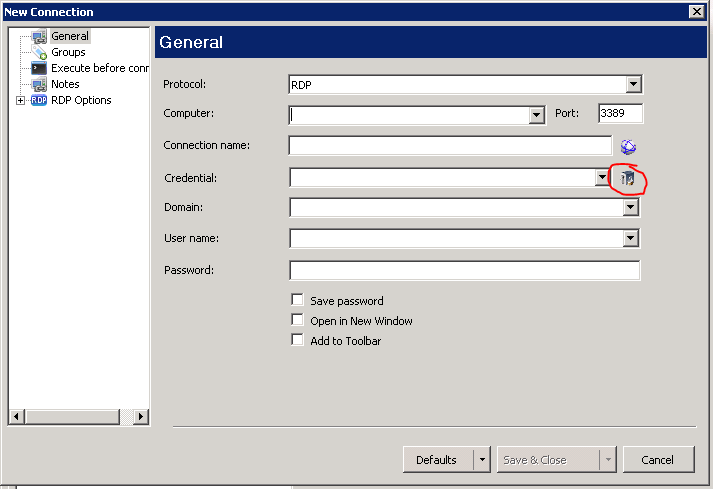Select RDP Options in the tree
Viewport: 713px width, 489px height.
pos(81,100)
